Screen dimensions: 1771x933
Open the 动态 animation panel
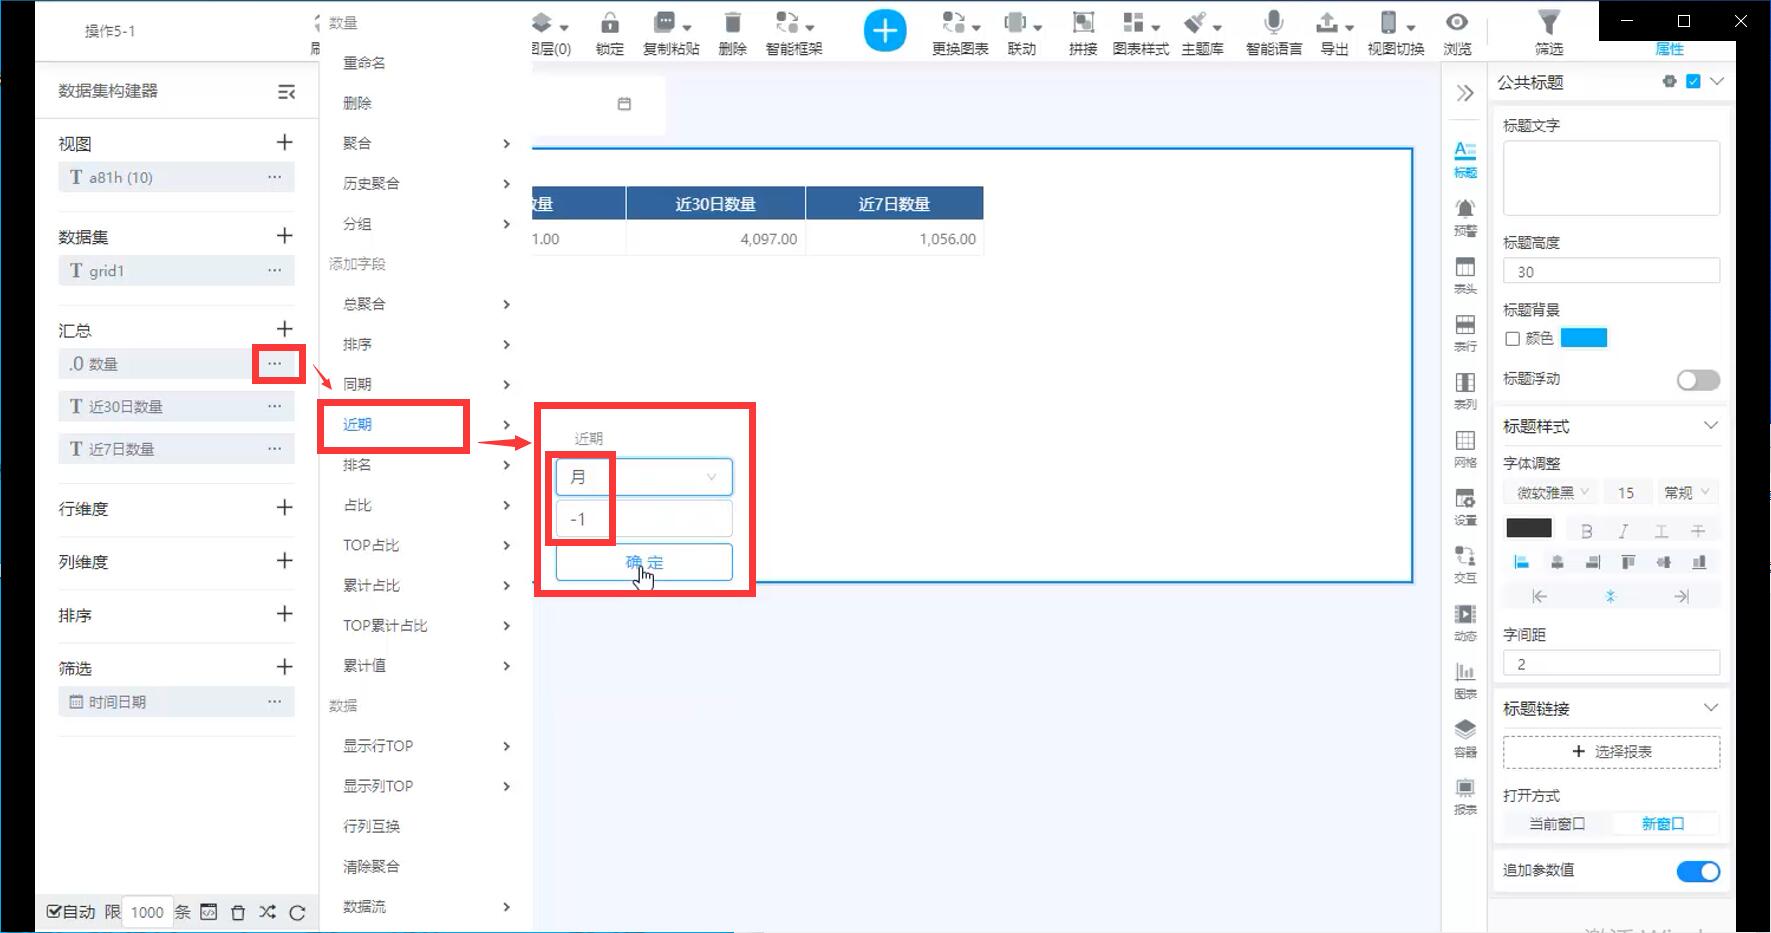point(1465,622)
